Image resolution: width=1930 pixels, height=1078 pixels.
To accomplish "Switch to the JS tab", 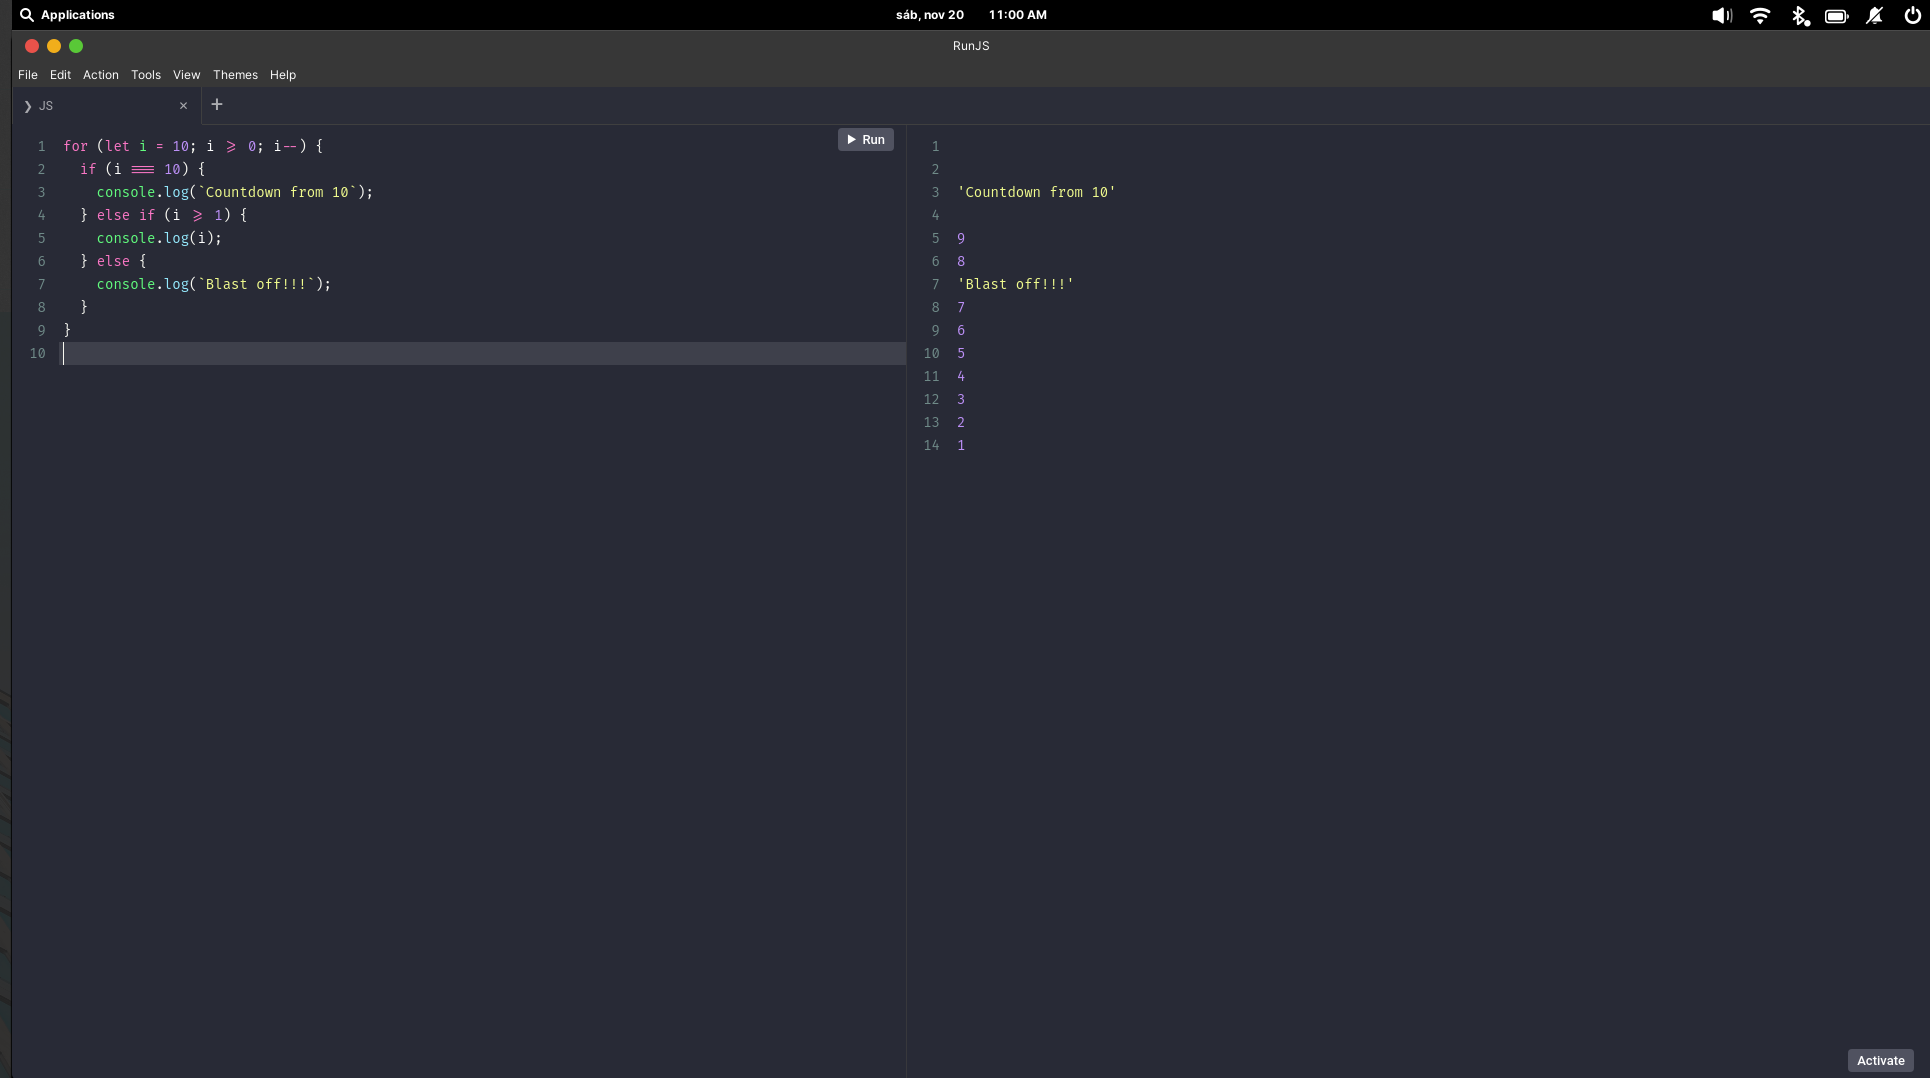I will click(47, 106).
